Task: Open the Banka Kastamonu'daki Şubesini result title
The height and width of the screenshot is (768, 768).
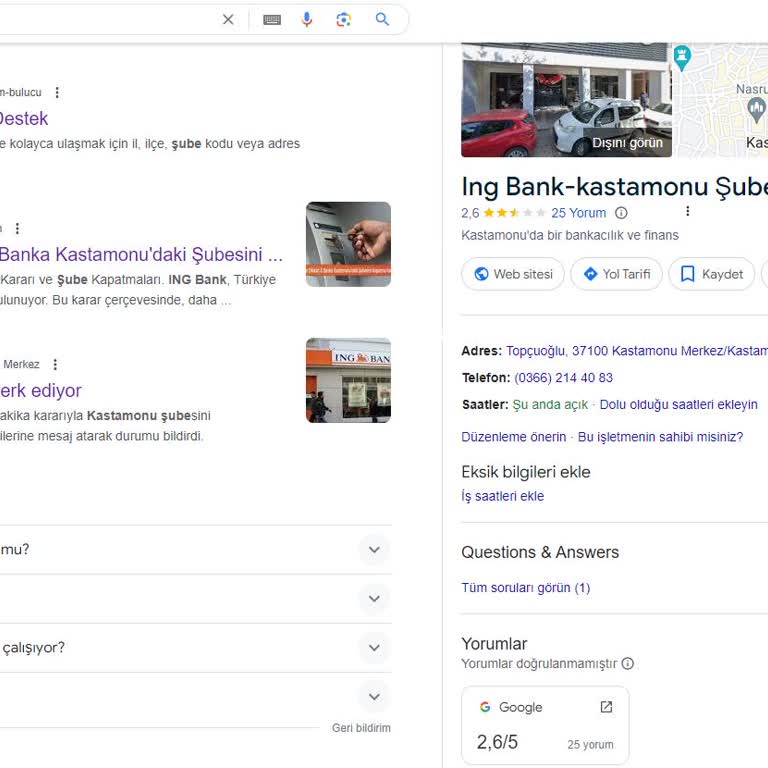Action: 141,254
